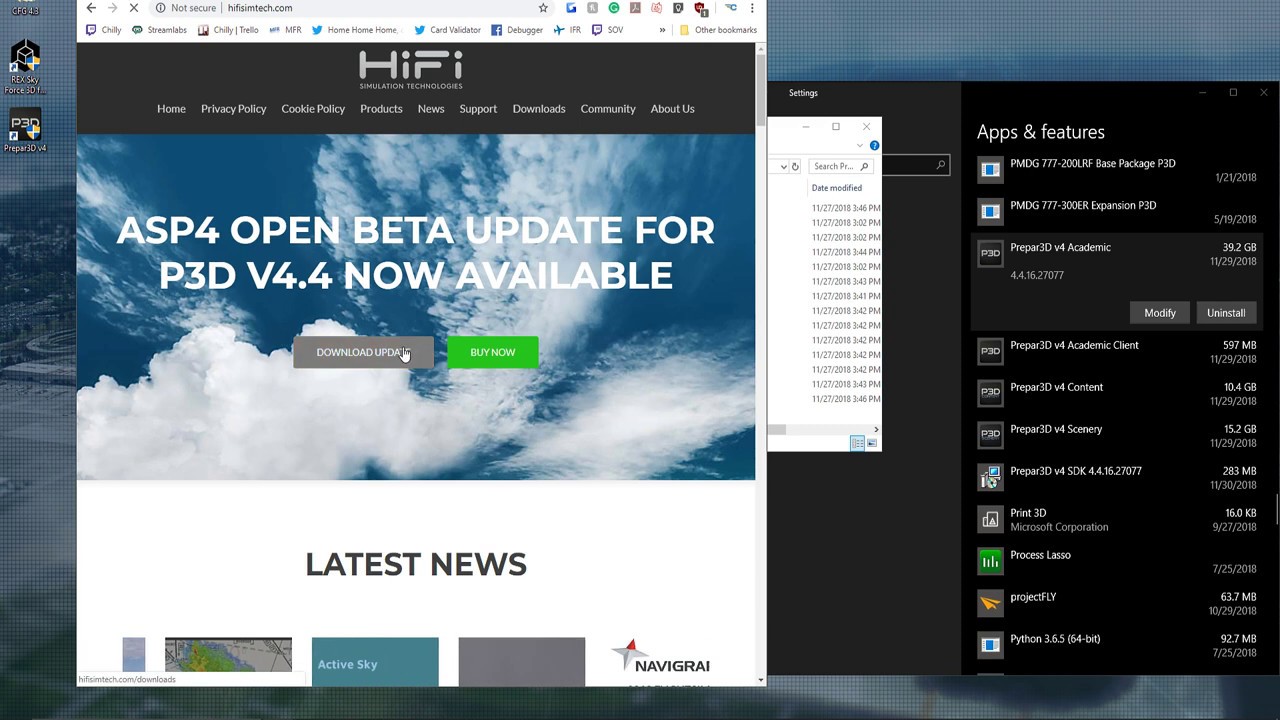Image resolution: width=1280 pixels, height=720 pixels.
Task: Click the green BUY NOW button
Action: pos(493,352)
